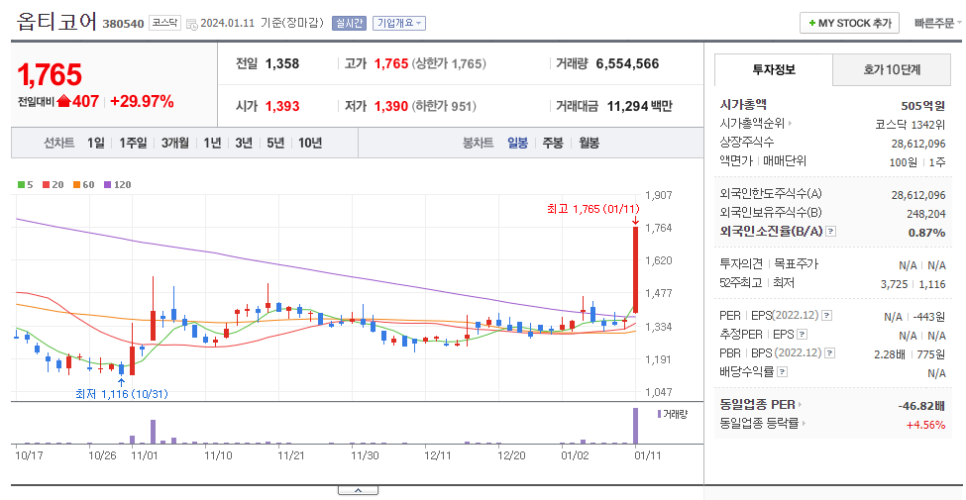Click help icon next to PER EPS(2022.12)
This screenshot has width=966, height=500.
(x=827, y=315)
